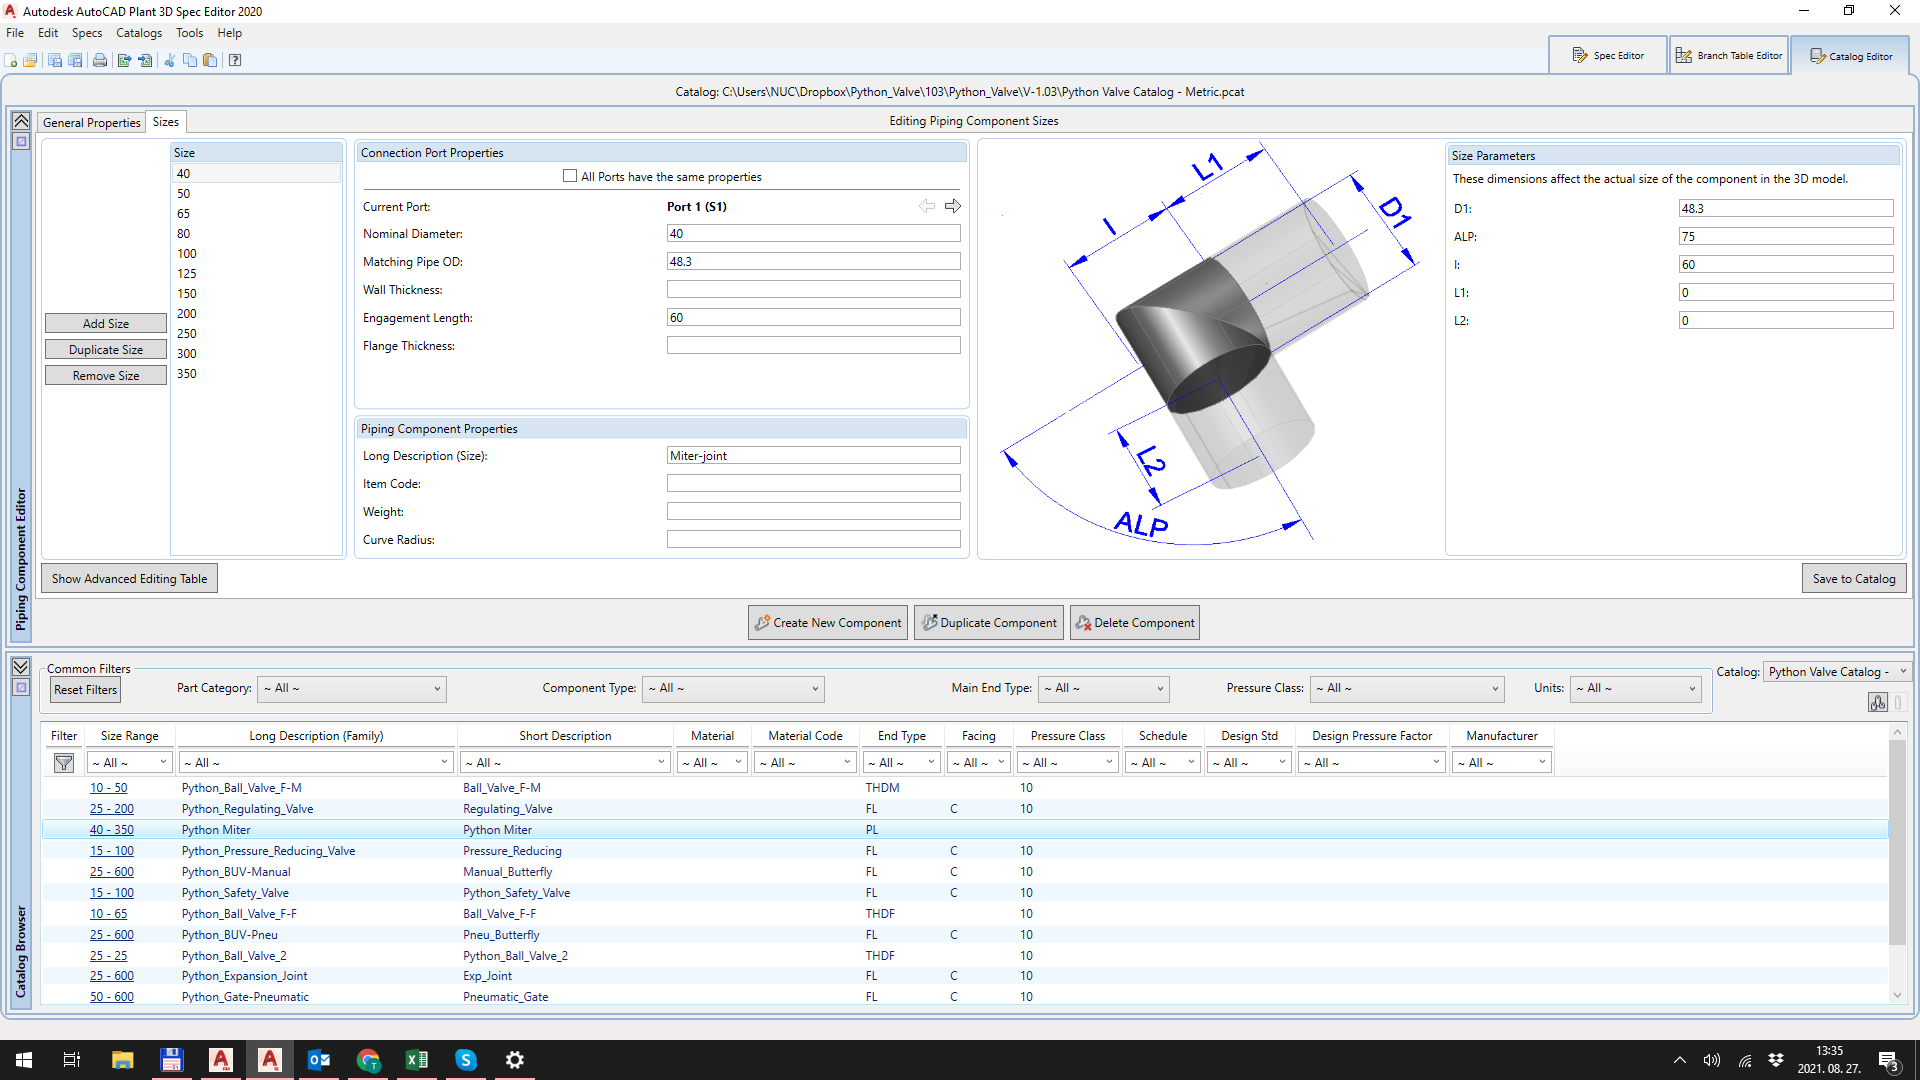Click the next port arrow icon
The height and width of the screenshot is (1080, 1920).
953,206
